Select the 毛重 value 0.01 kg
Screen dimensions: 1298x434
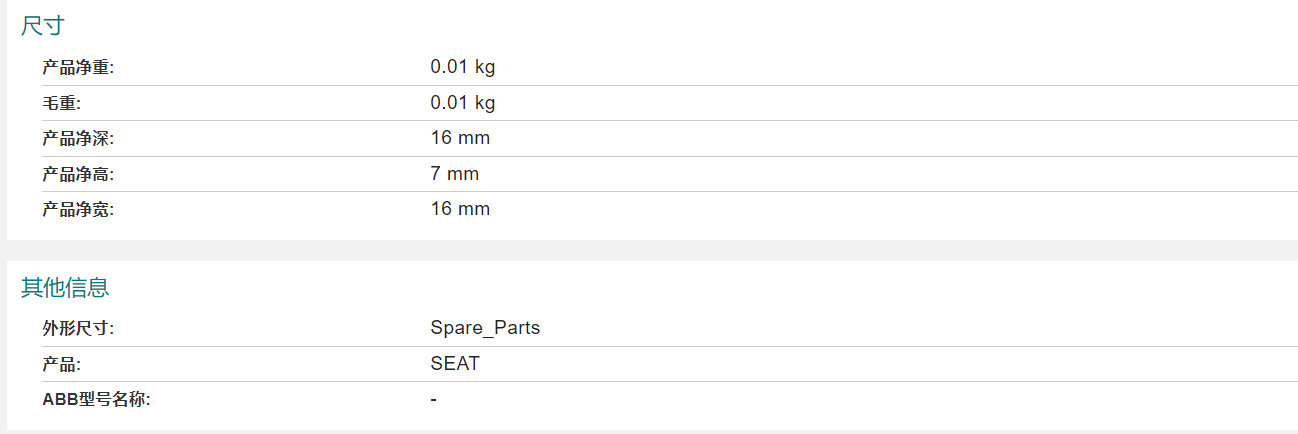pos(463,102)
